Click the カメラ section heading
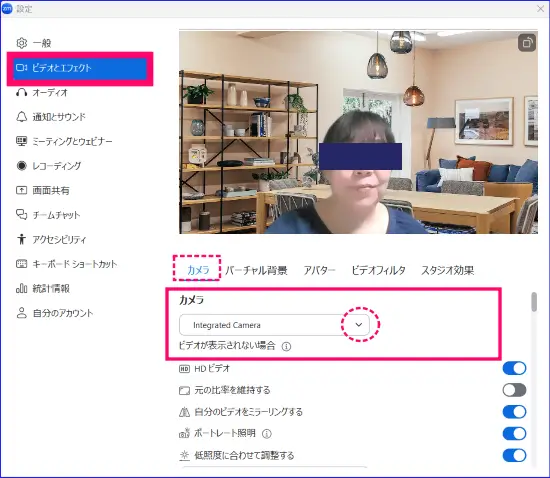 (x=192, y=300)
